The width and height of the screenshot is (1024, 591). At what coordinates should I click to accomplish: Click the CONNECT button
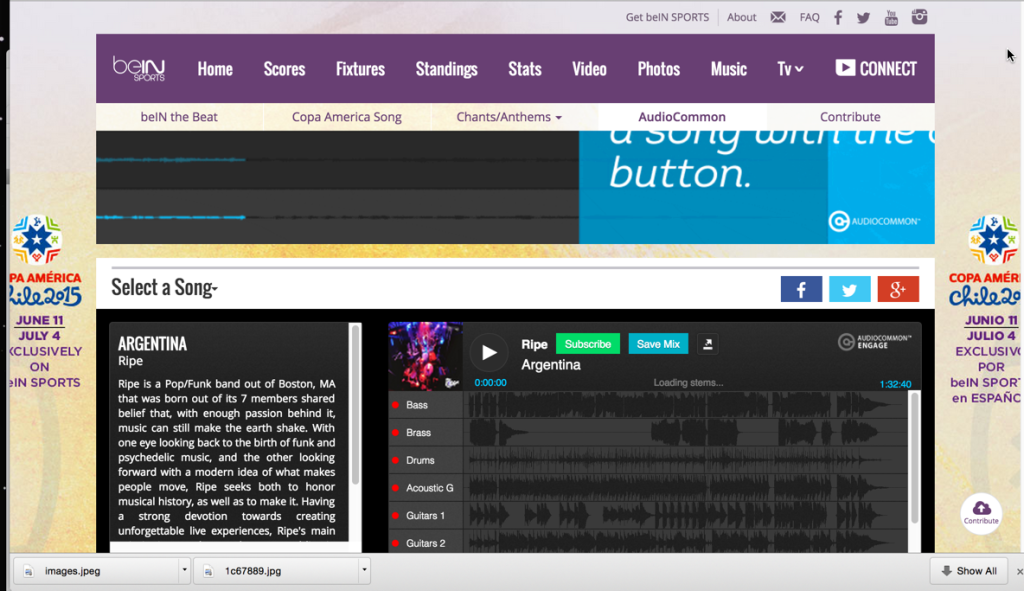876,69
